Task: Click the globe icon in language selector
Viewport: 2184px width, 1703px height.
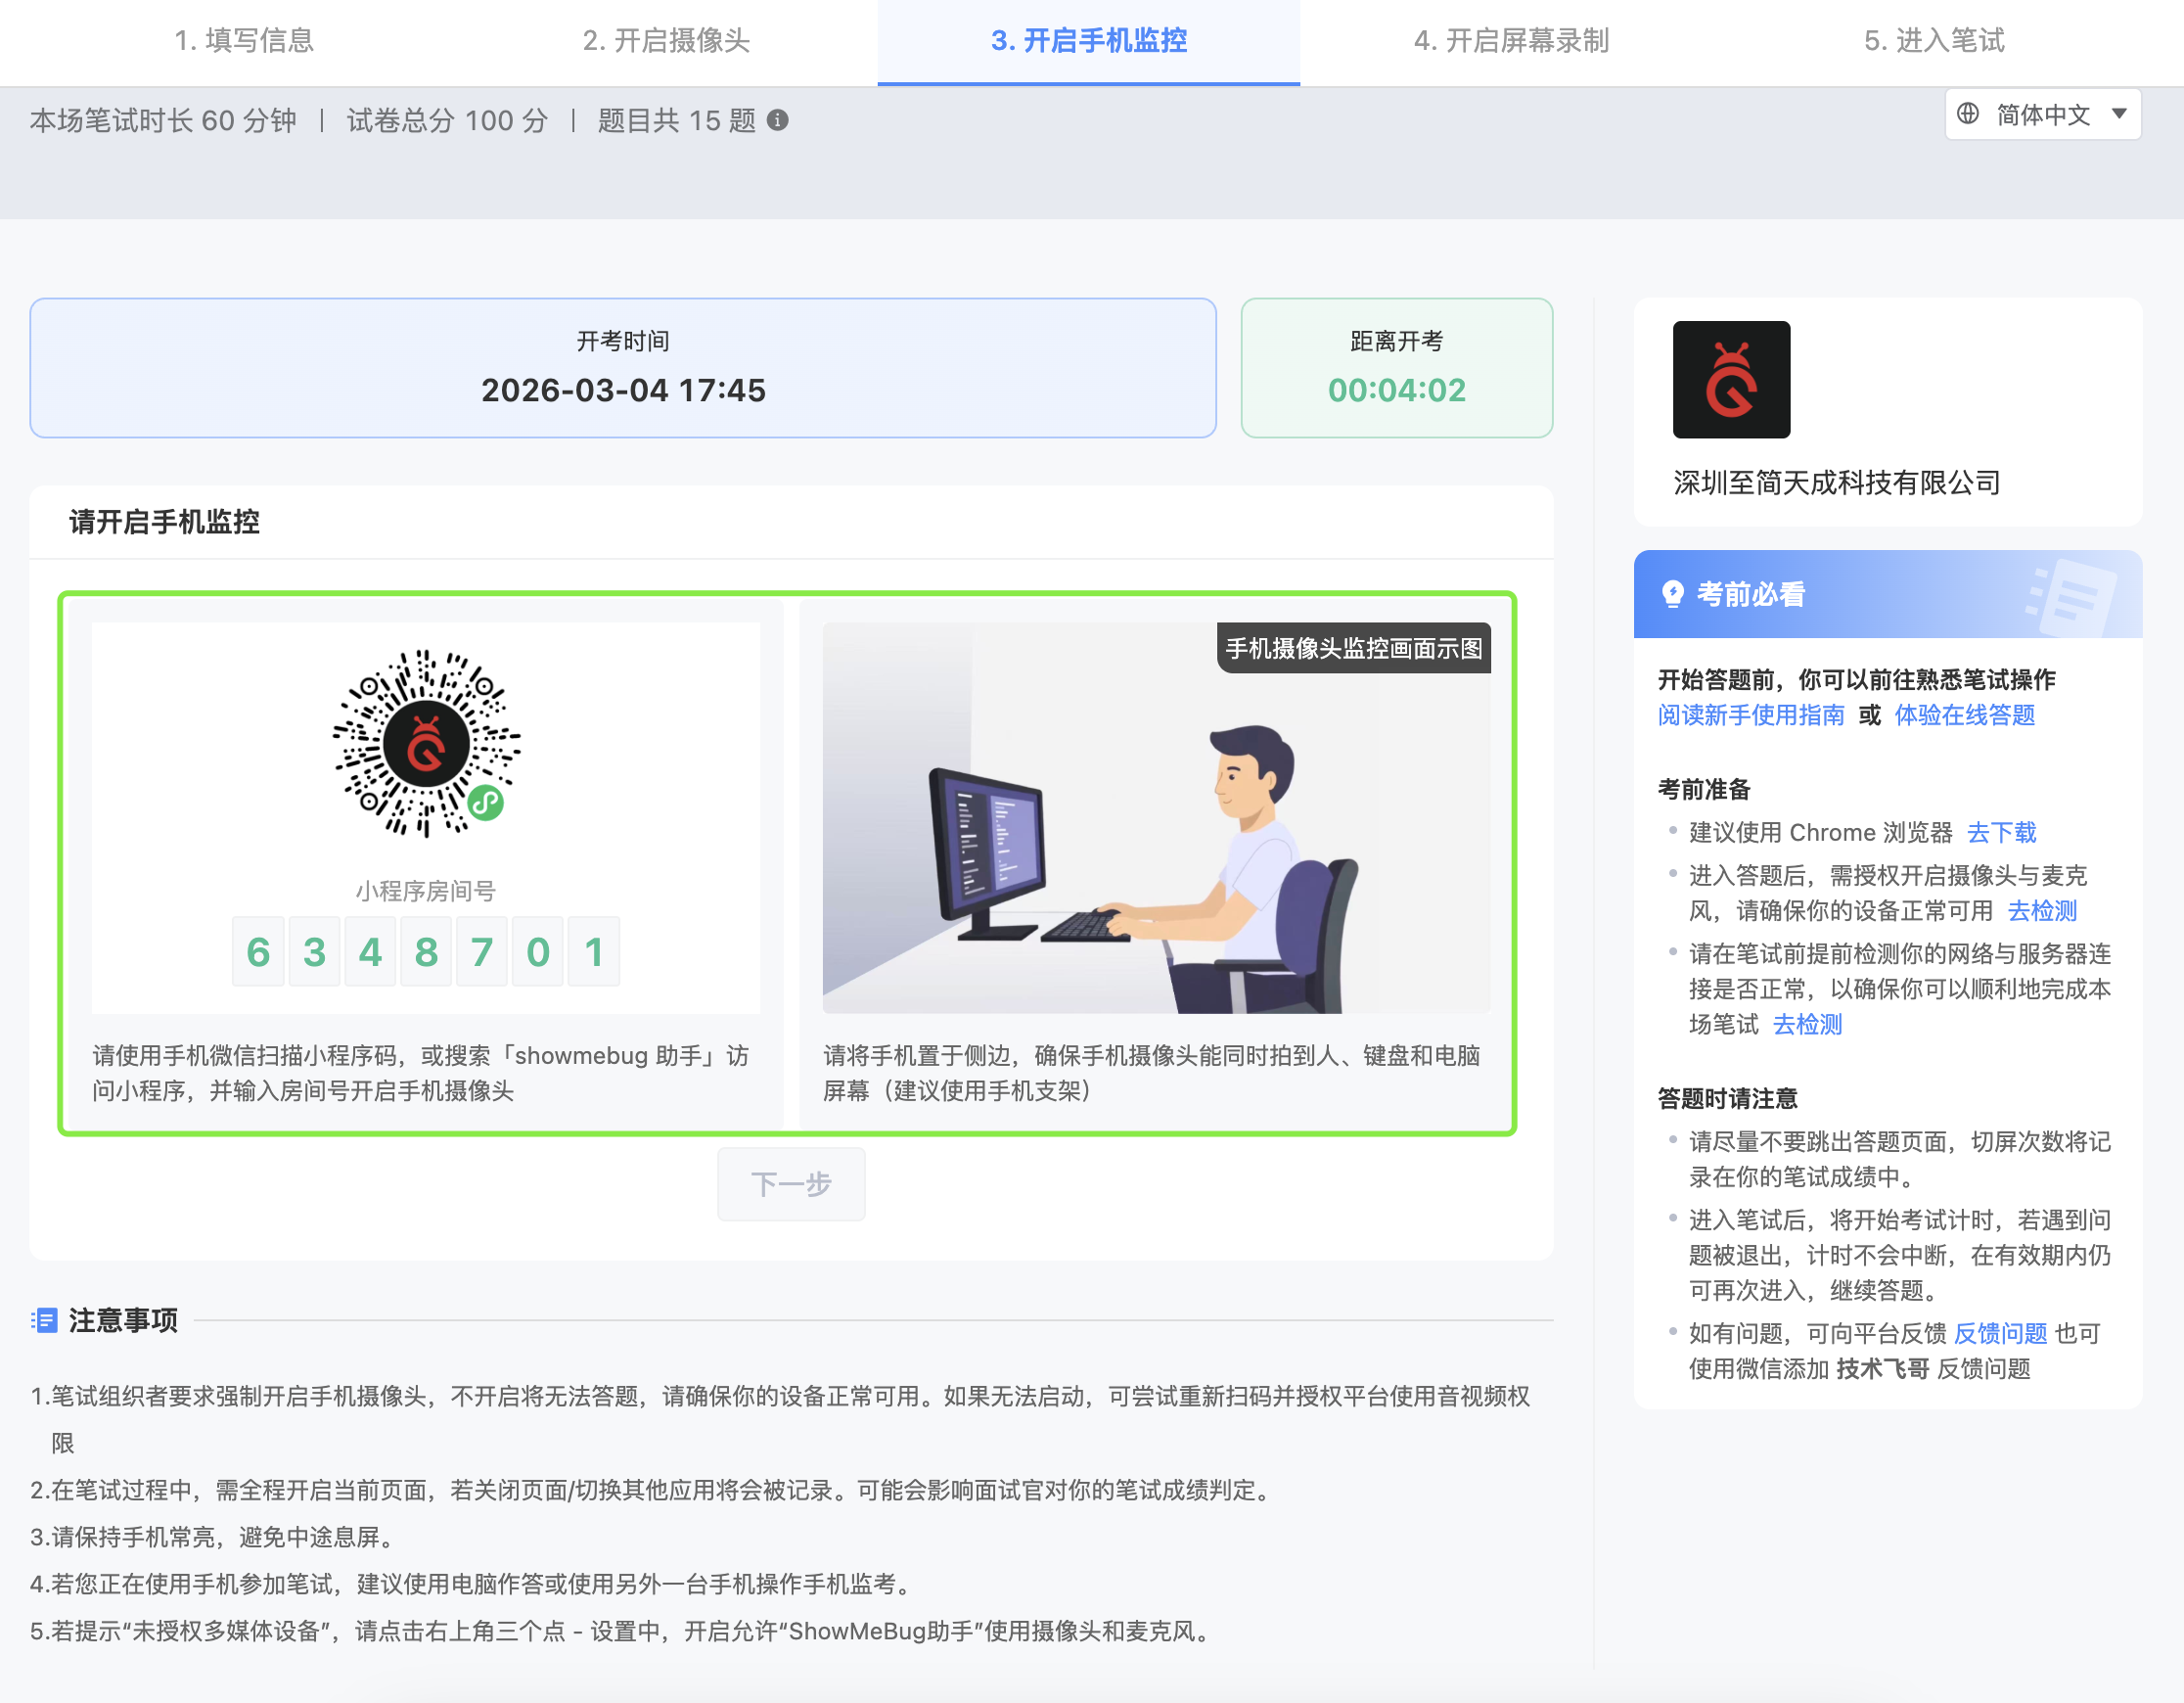Action: (1967, 114)
